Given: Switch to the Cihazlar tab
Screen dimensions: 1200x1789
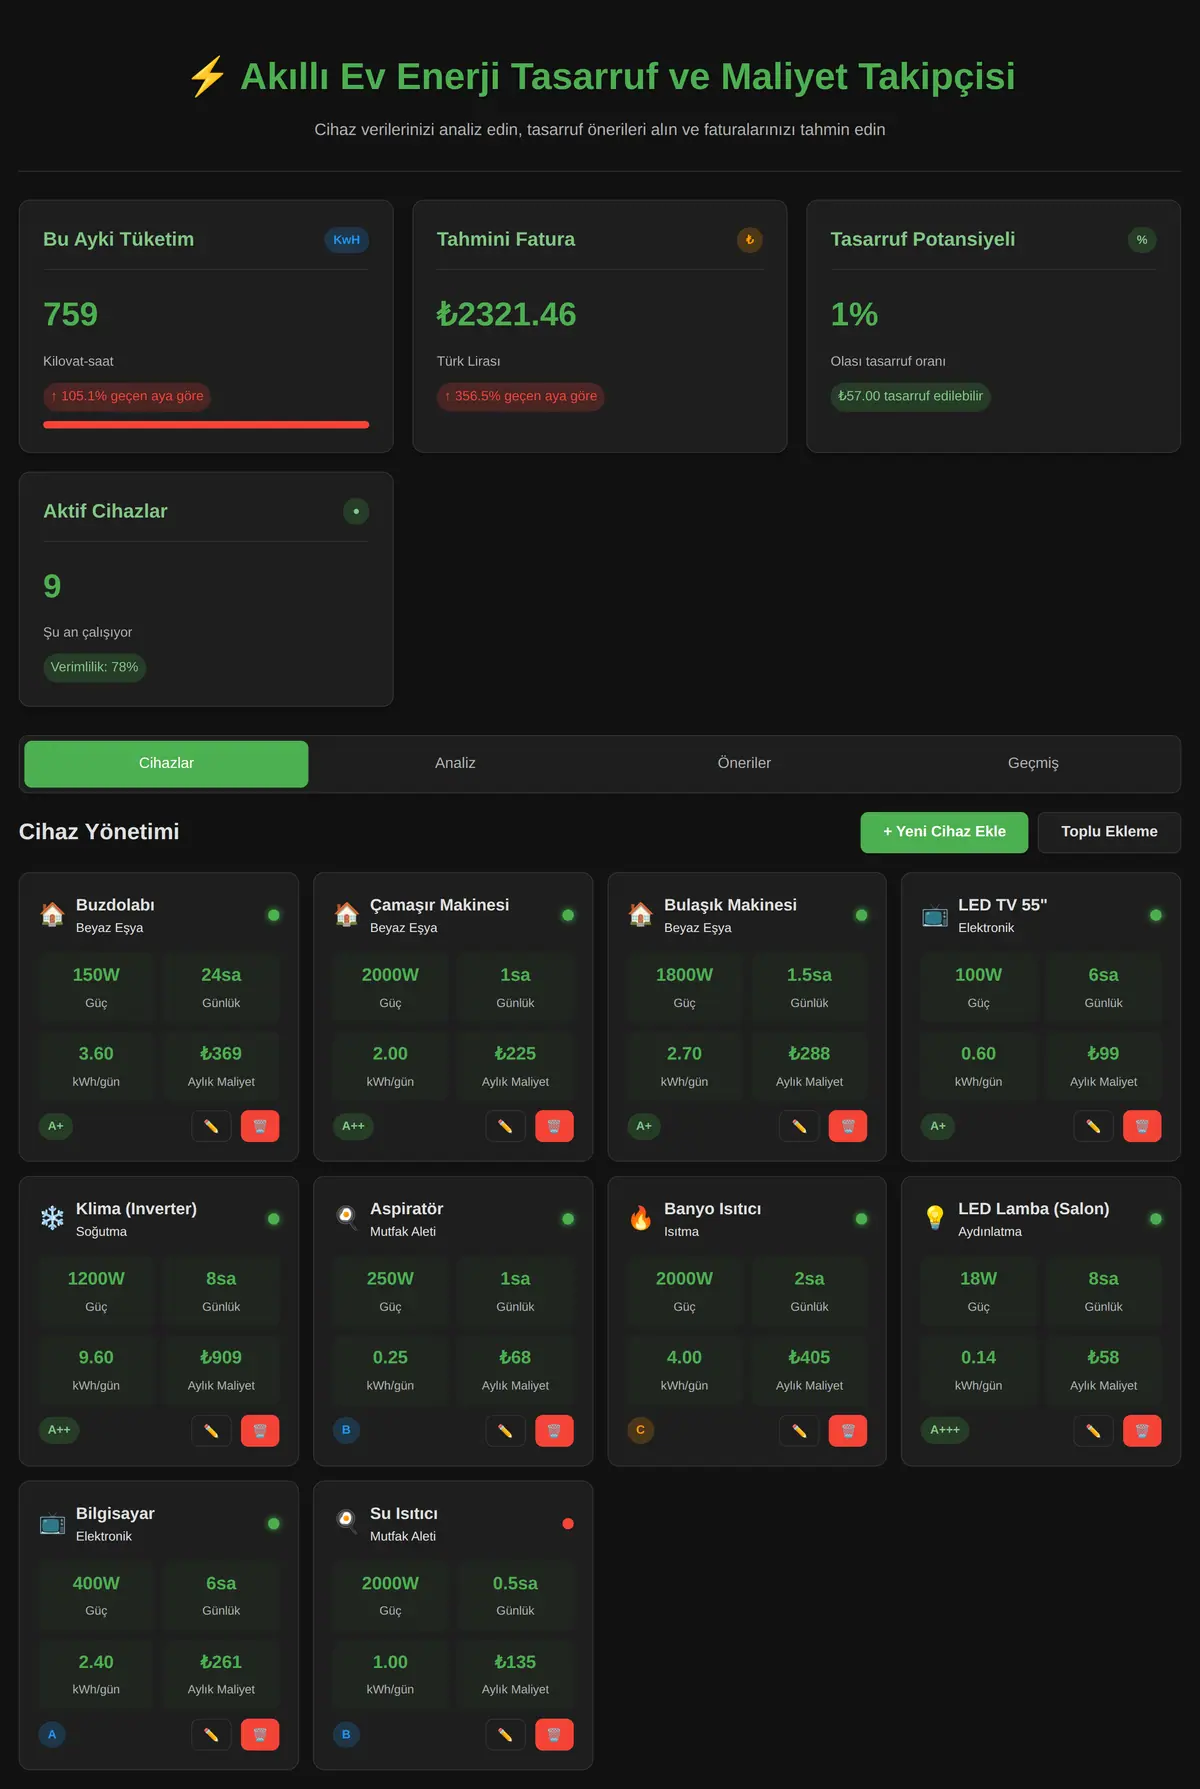Looking at the screenshot, I should pyautogui.click(x=166, y=764).
